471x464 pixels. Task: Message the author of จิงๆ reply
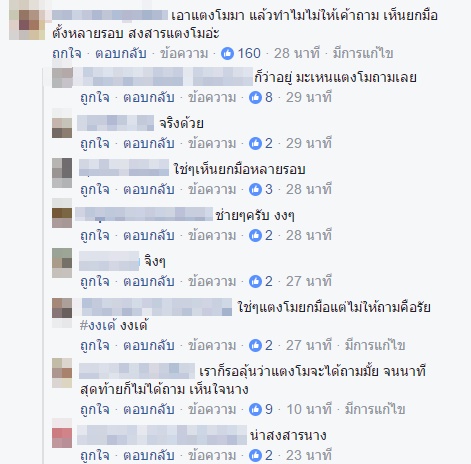point(212,281)
